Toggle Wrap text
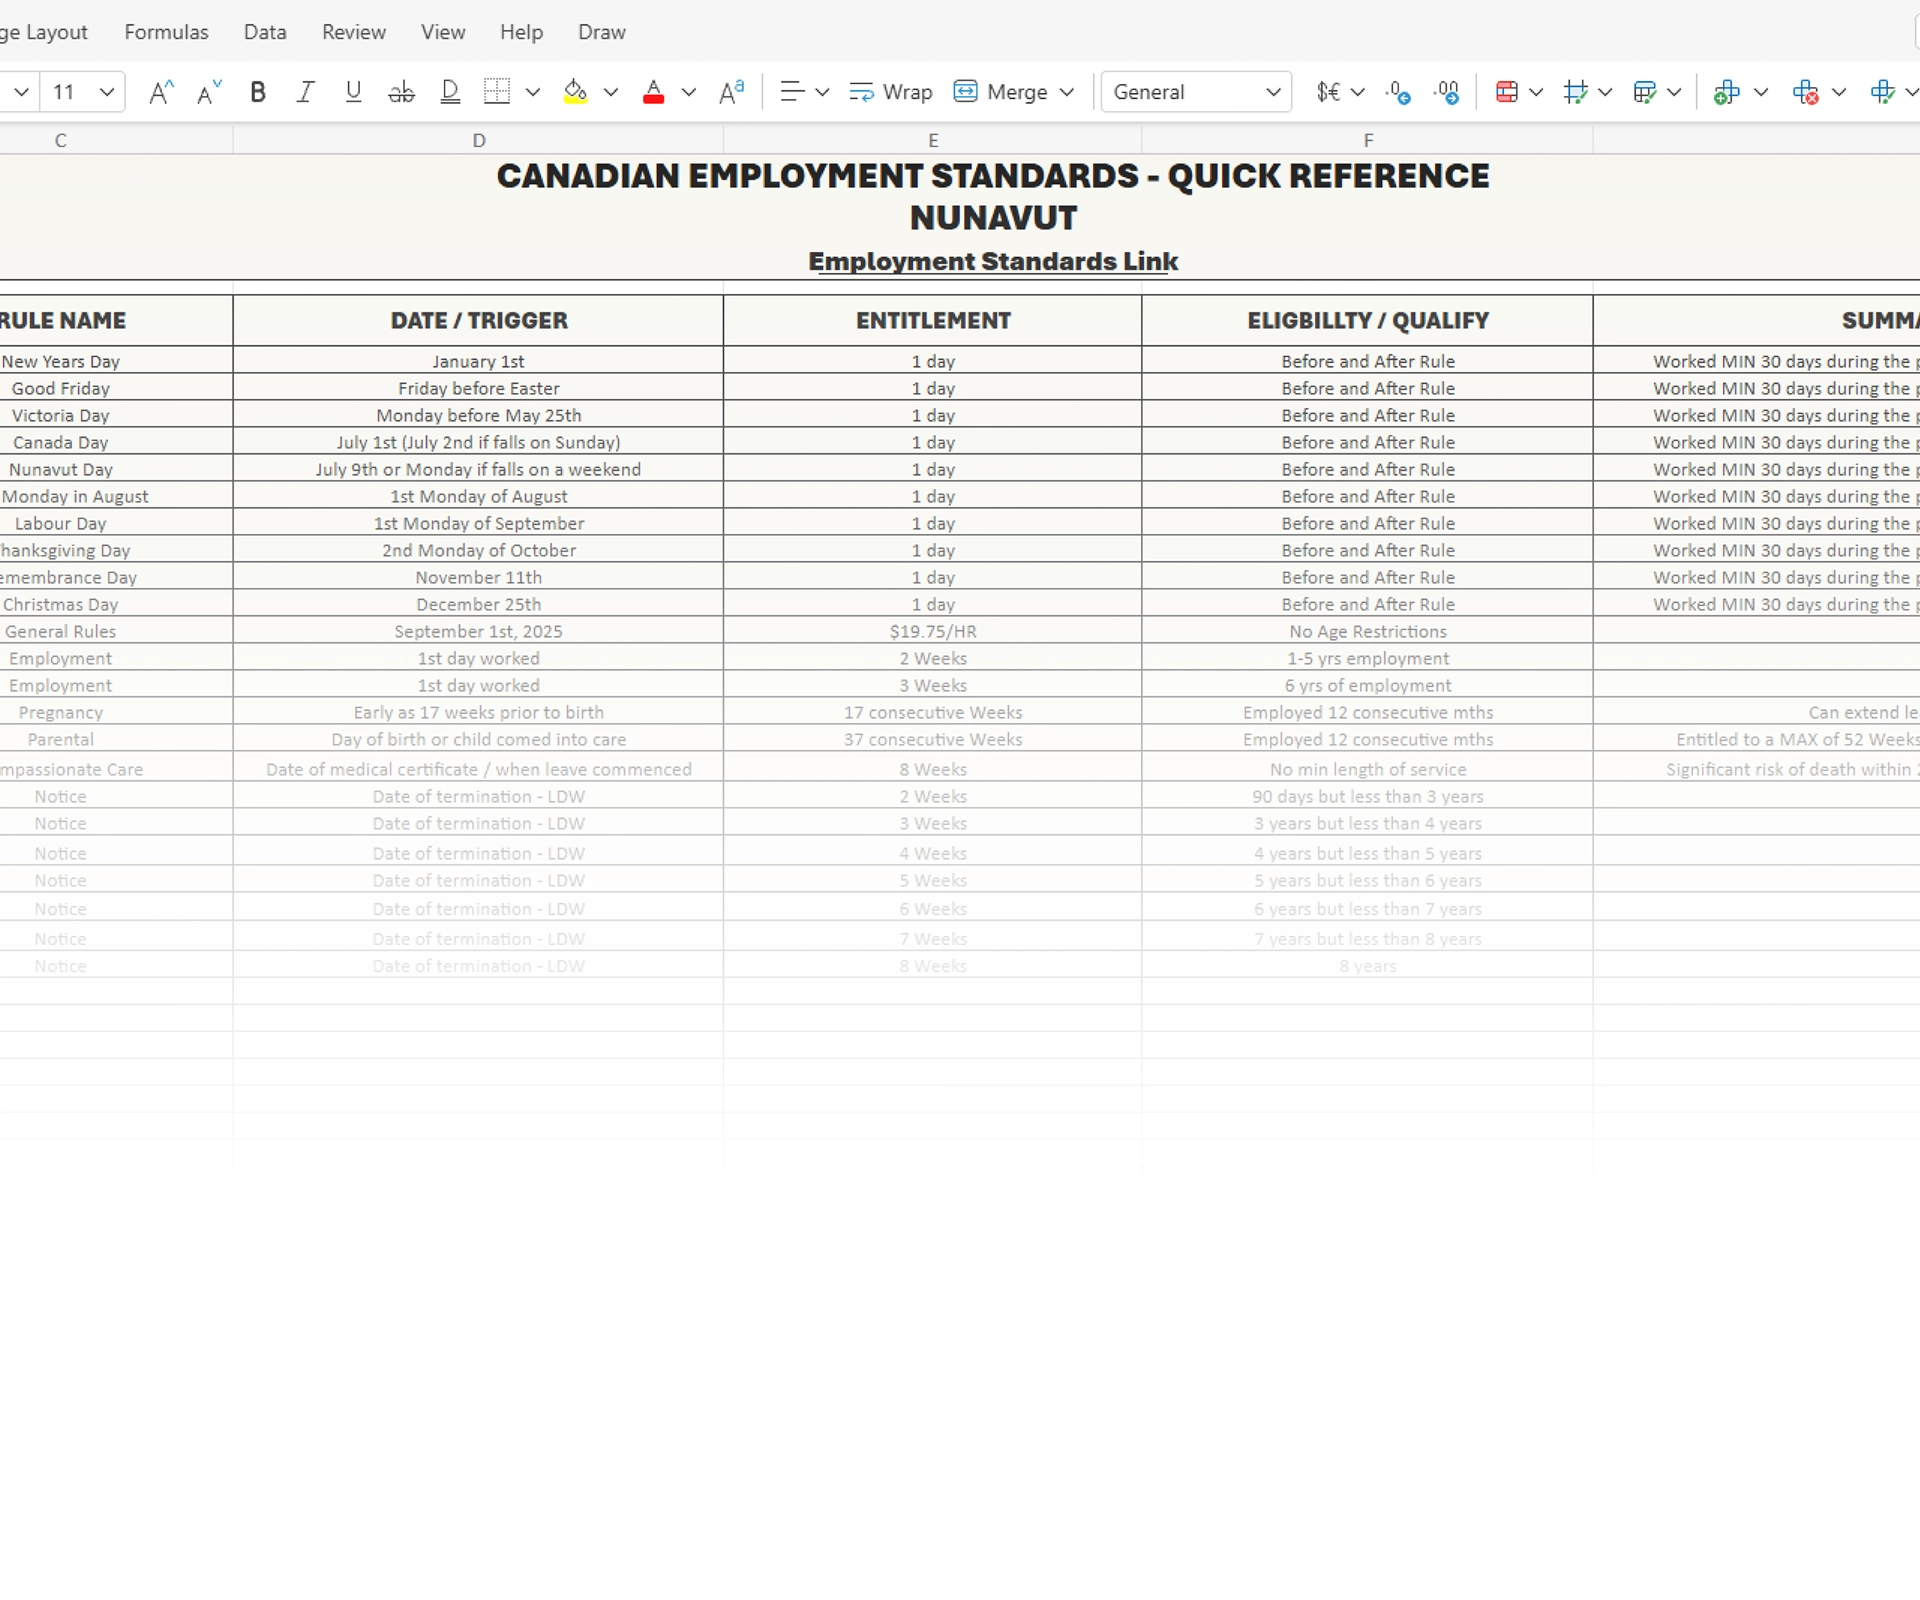Viewport: 1920px width, 1600px height. coord(890,92)
